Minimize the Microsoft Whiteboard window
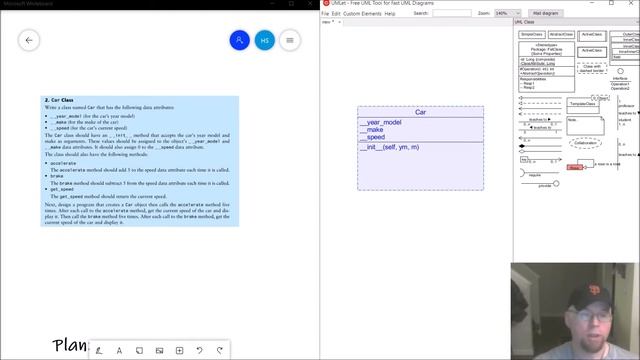Image resolution: width=640 pixels, height=360 pixels. [x=273, y=4]
